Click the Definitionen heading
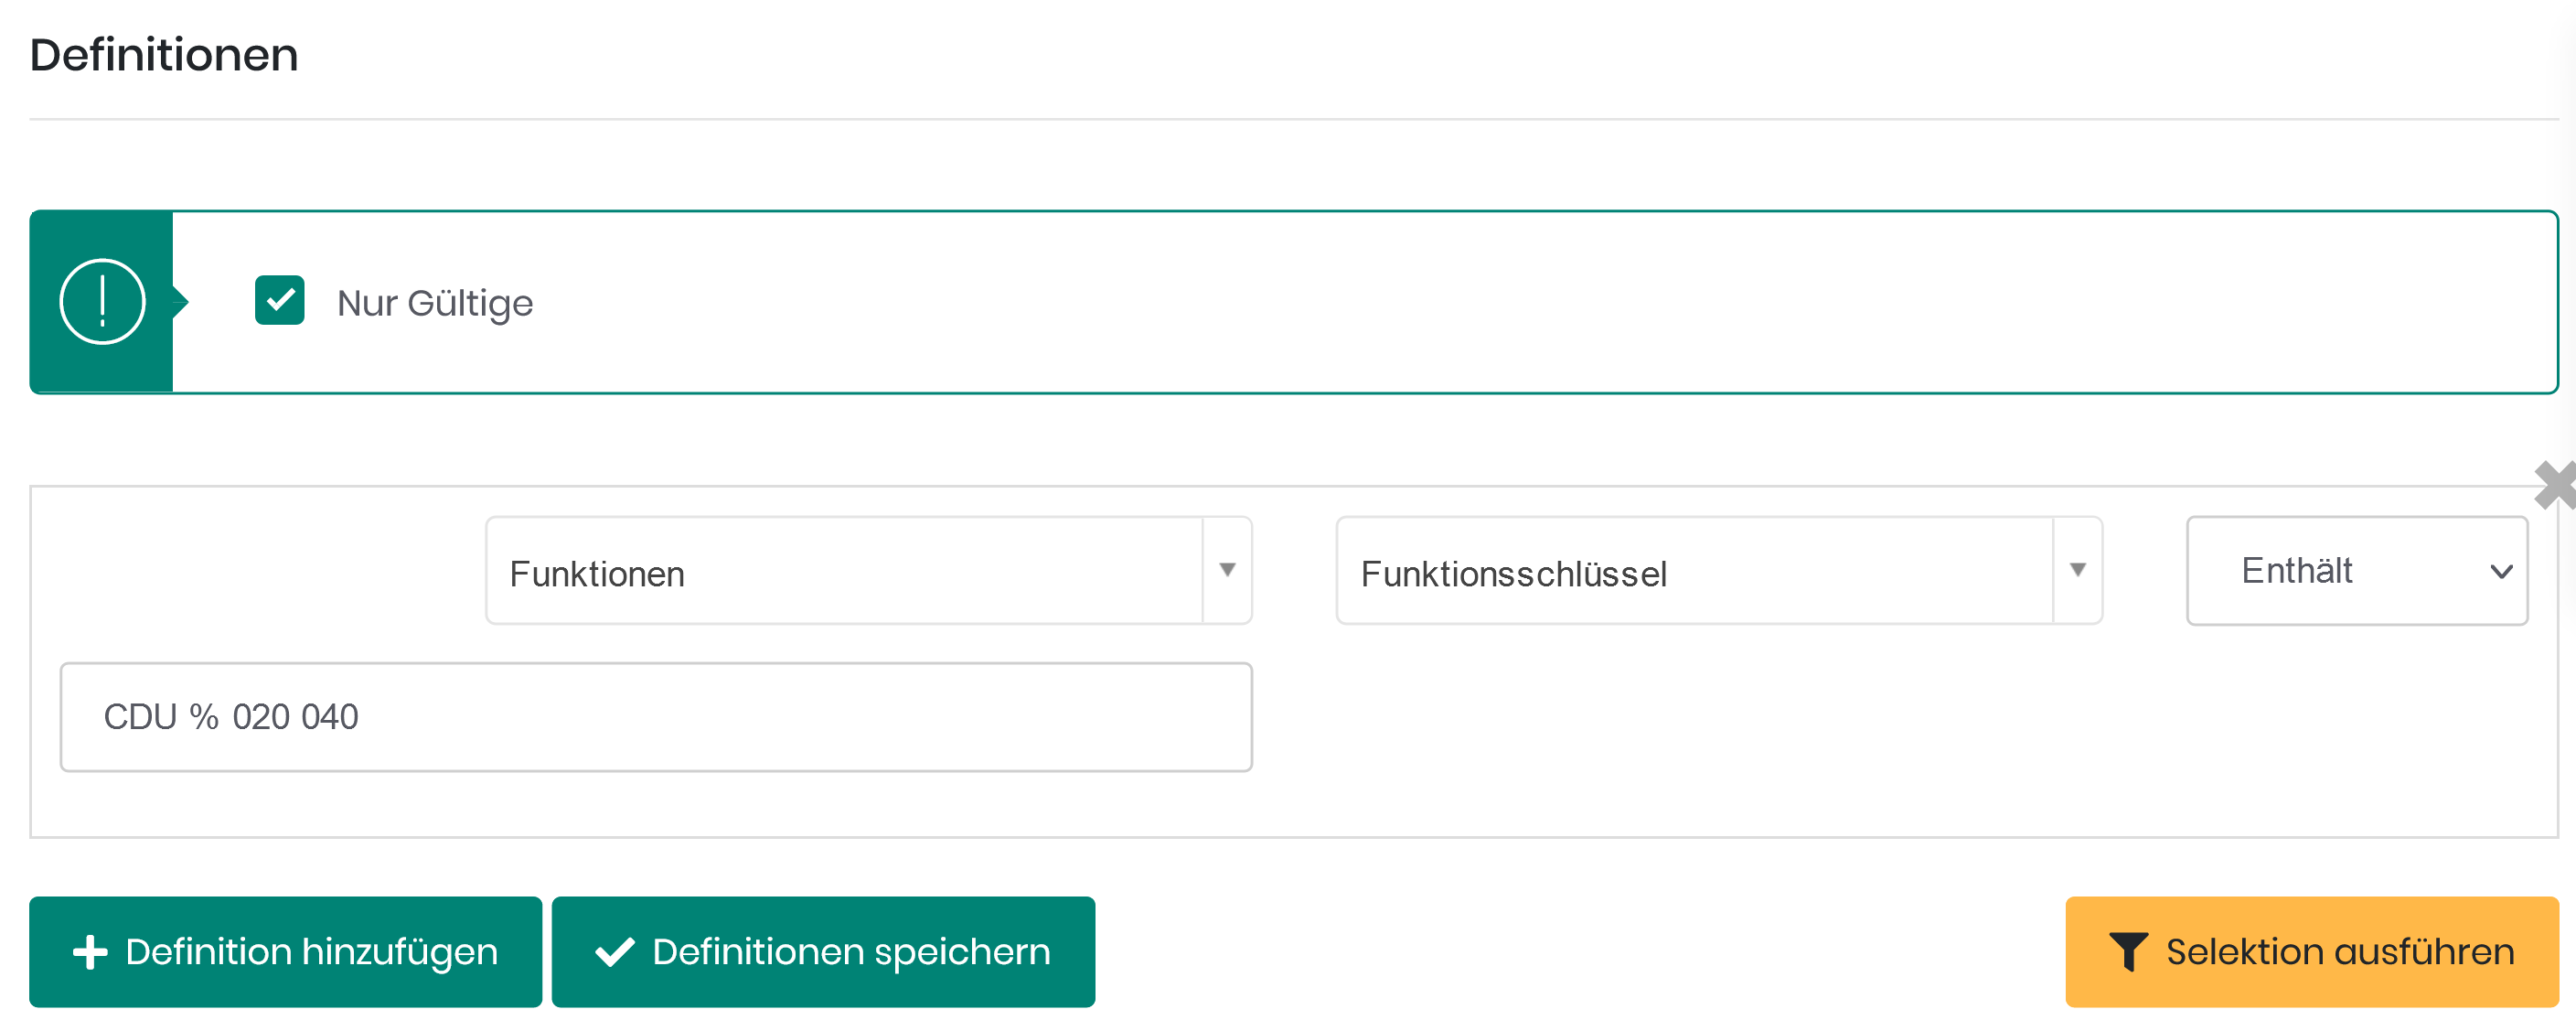The image size is (2576, 1020). click(164, 55)
